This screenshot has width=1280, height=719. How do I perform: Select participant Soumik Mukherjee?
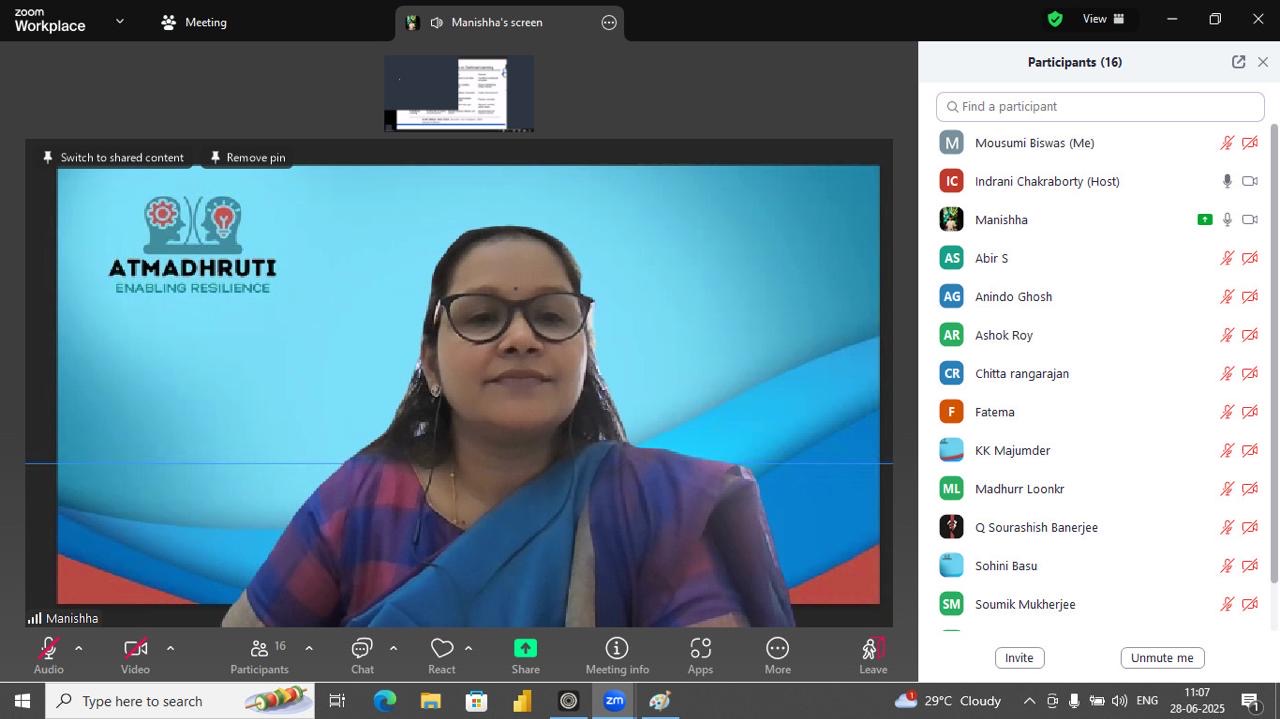[1100, 604]
